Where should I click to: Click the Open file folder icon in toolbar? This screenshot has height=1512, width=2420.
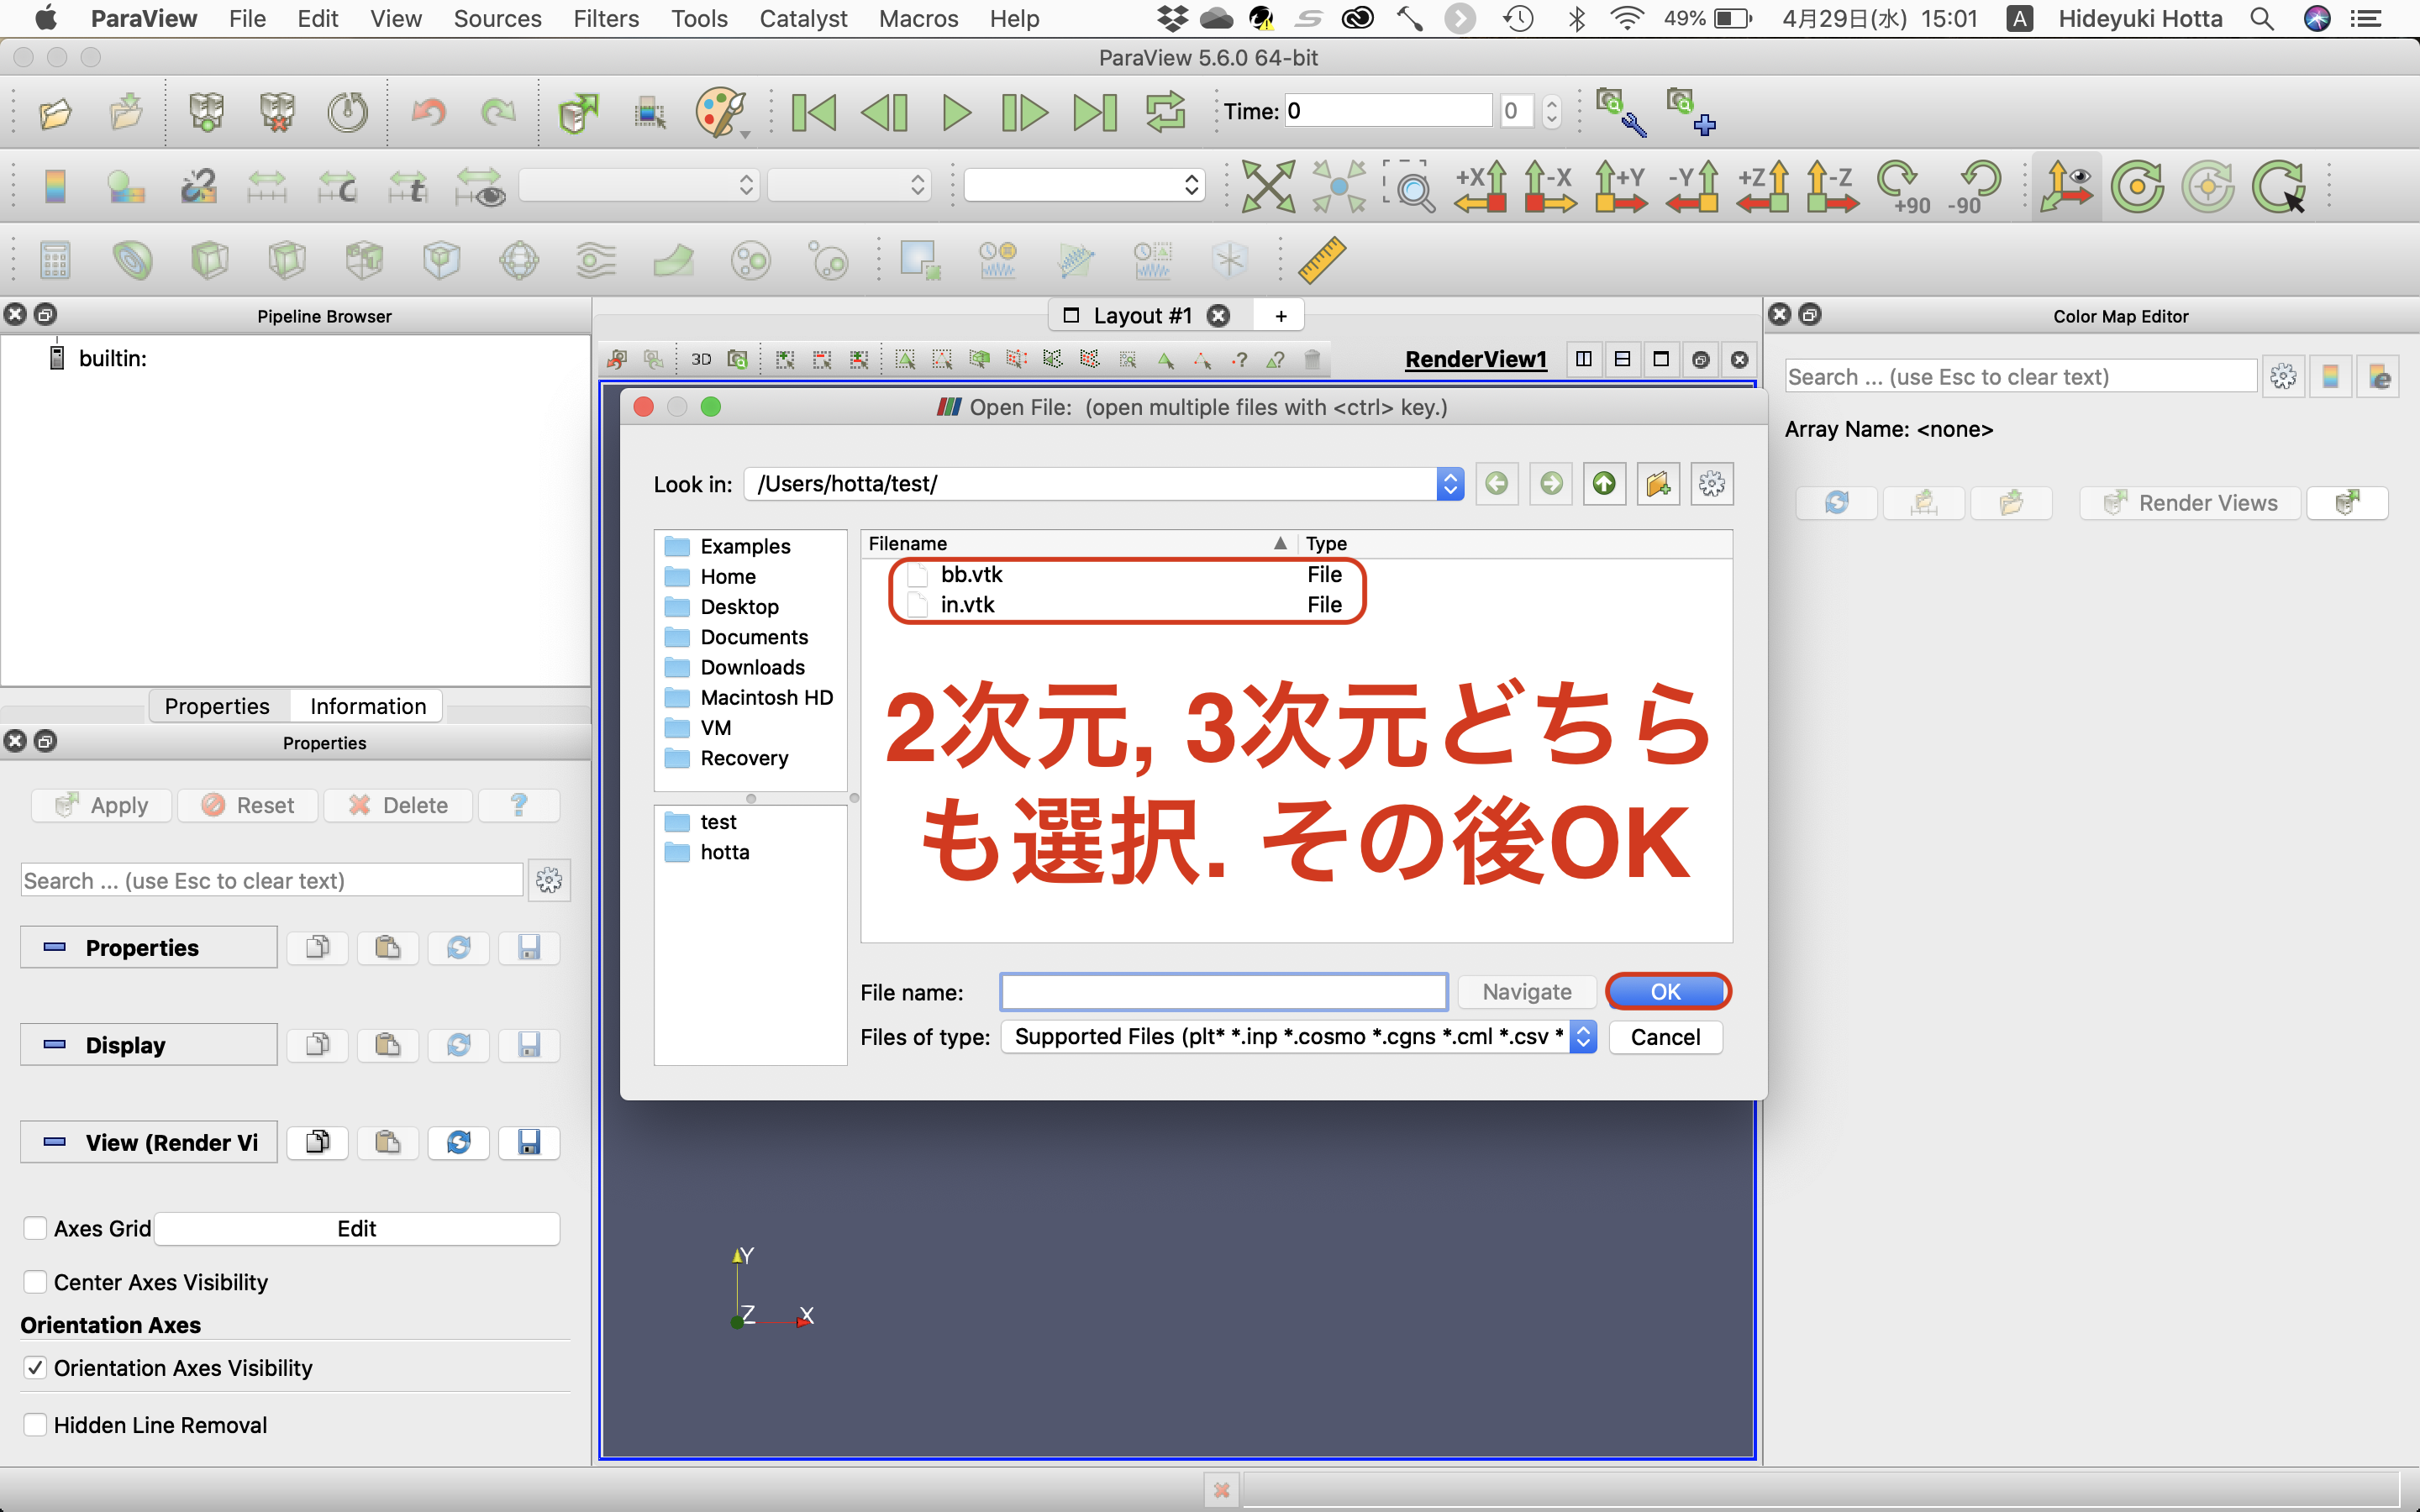point(55,112)
